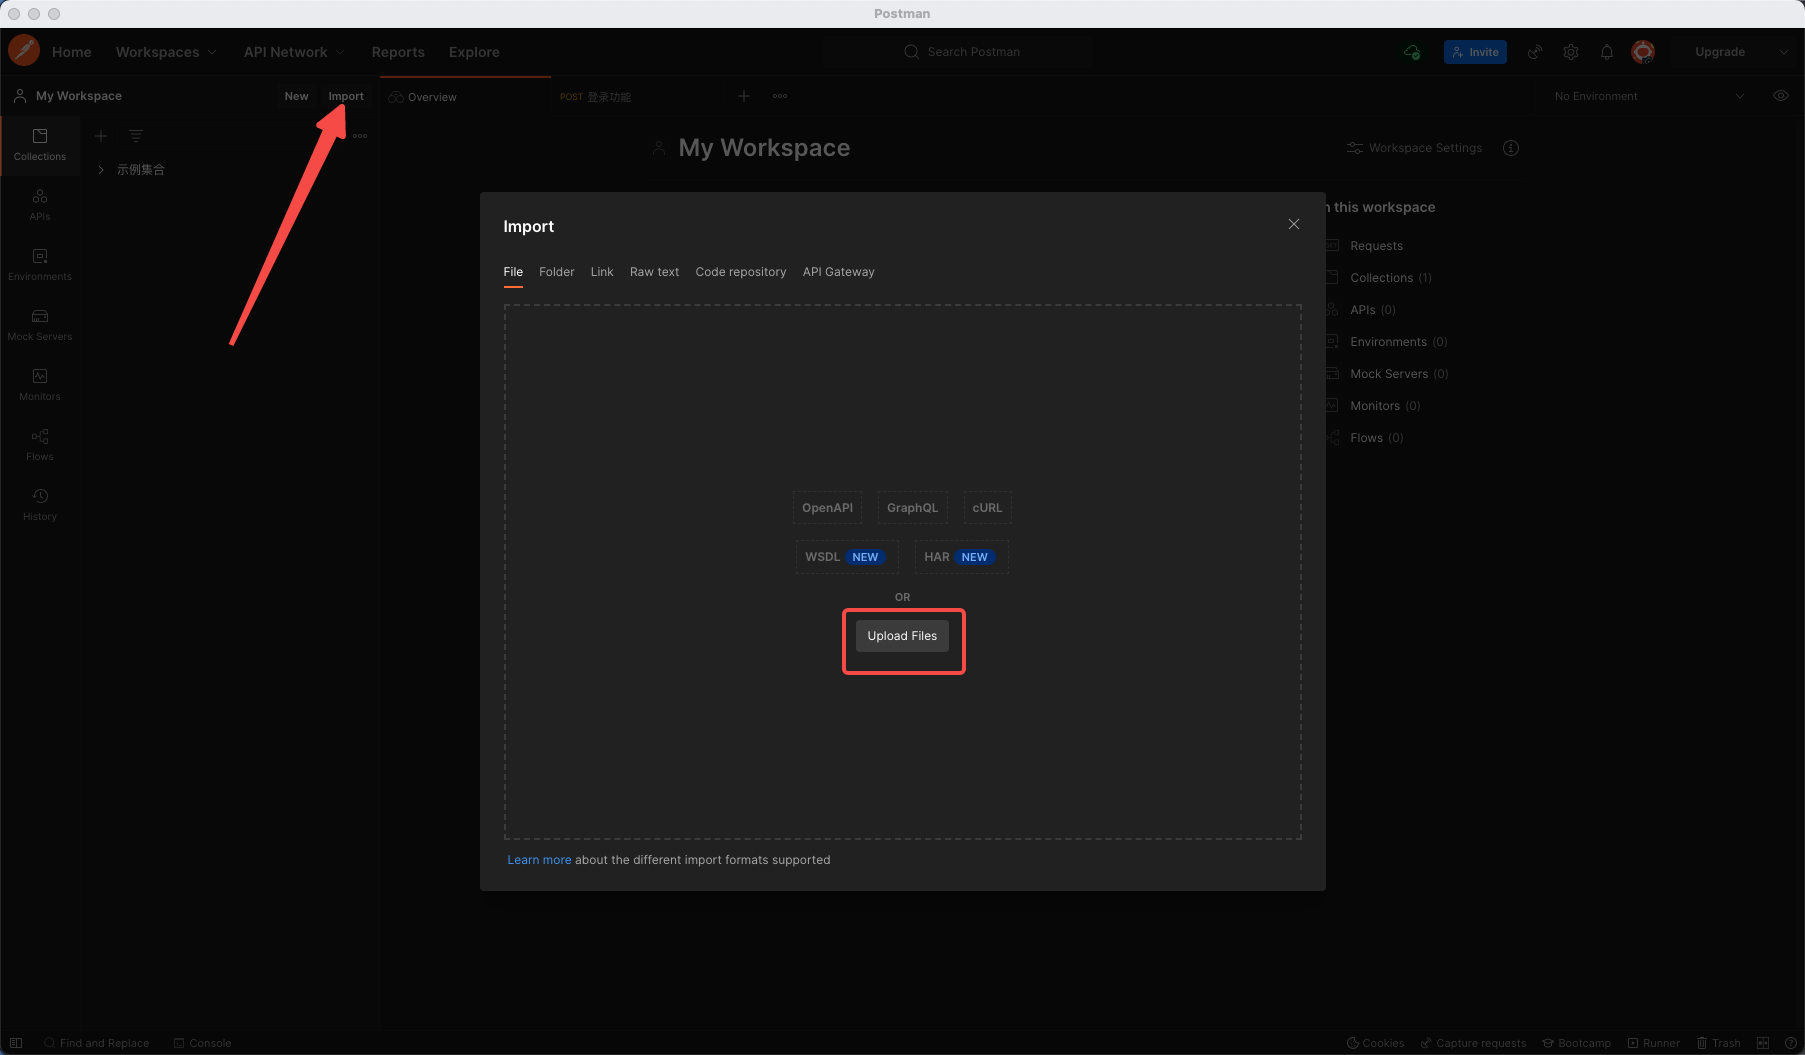Click the user avatar icon
The image size is (1805, 1055).
pyautogui.click(x=1643, y=52)
